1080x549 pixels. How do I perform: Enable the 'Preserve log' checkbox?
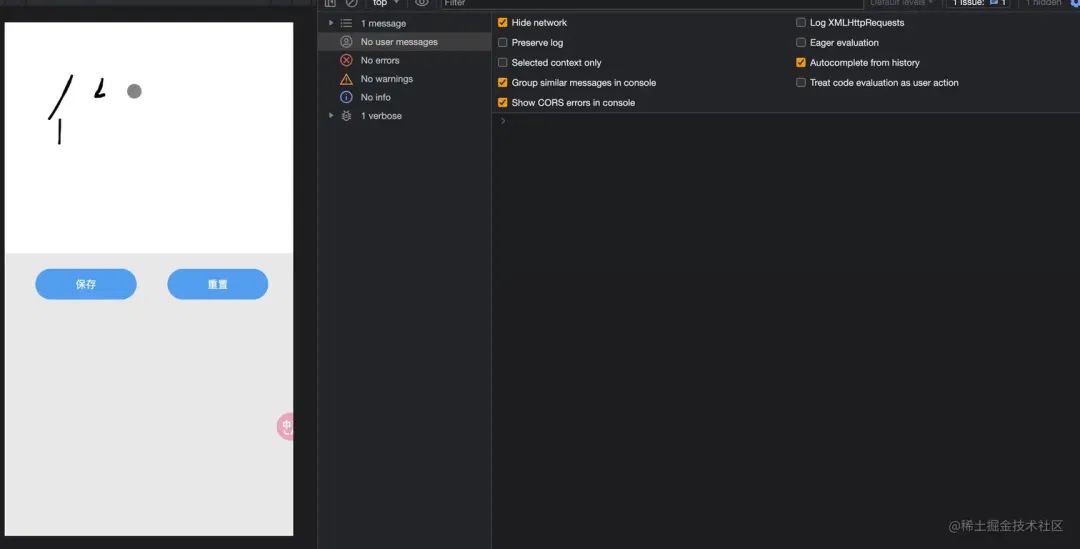tap(503, 43)
